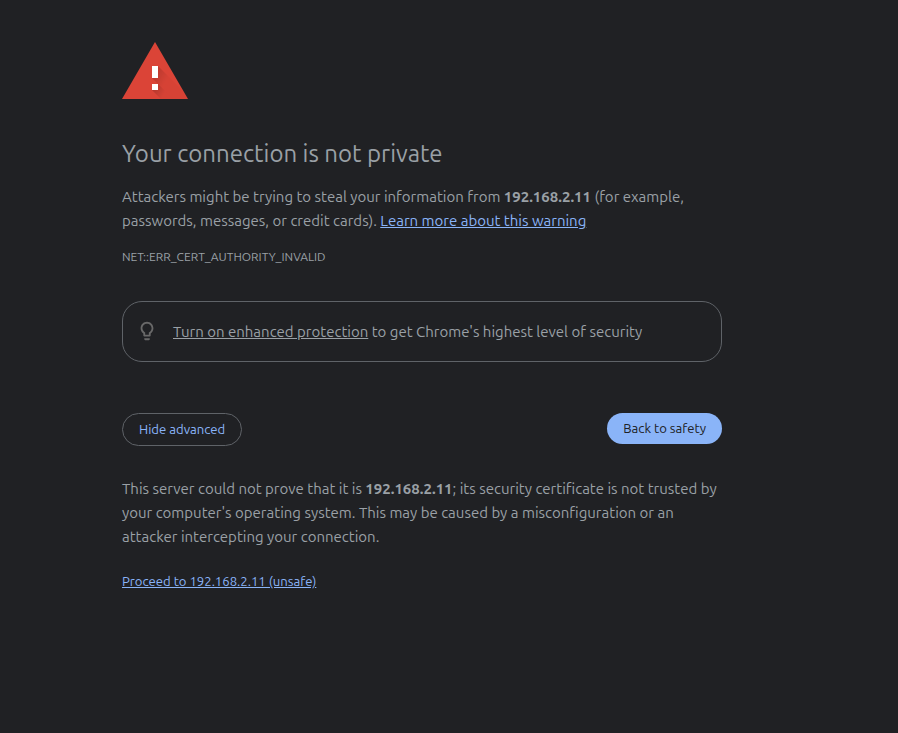Click "attacker intercepting your connection" text
The height and width of the screenshot is (733, 898).
coord(250,537)
